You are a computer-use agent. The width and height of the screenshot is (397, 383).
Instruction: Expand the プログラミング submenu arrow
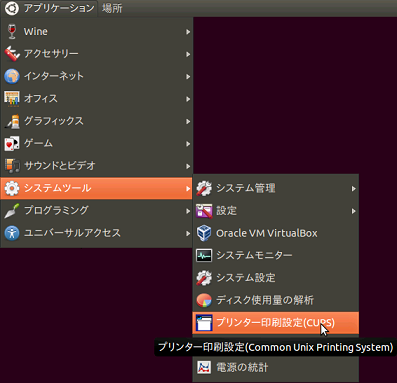(188, 211)
